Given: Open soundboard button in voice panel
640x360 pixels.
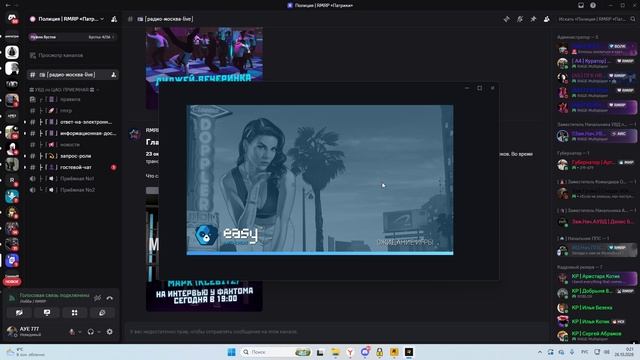Looking at the screenshot, I should point(102,313).
